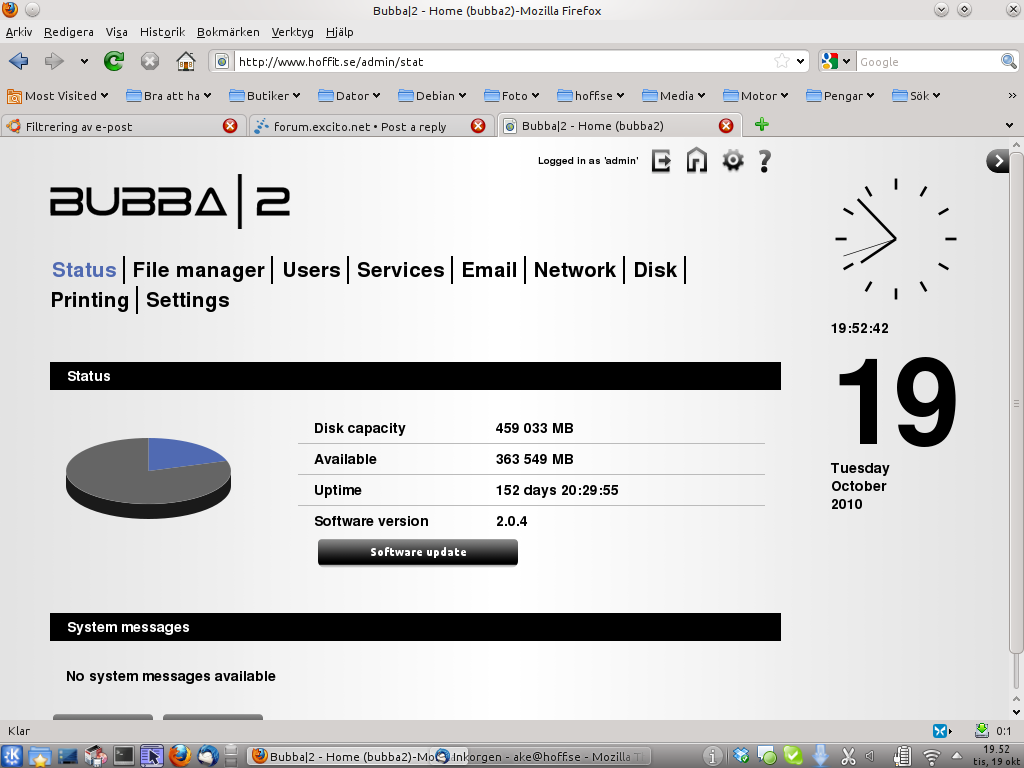Show more bookmarks with the overflow chevron
Image resolution: width=1024 pixels, height=768 pixels.
click(1012, 96)
